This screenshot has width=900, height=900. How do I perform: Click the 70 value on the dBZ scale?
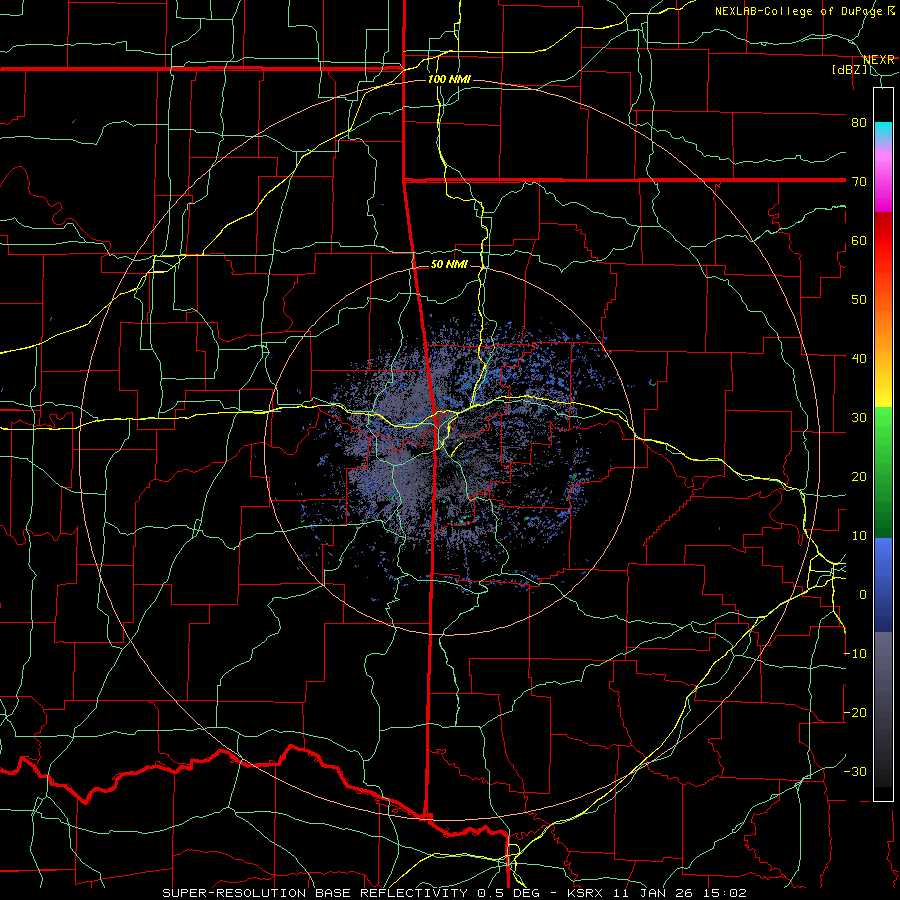coord(859,181)
